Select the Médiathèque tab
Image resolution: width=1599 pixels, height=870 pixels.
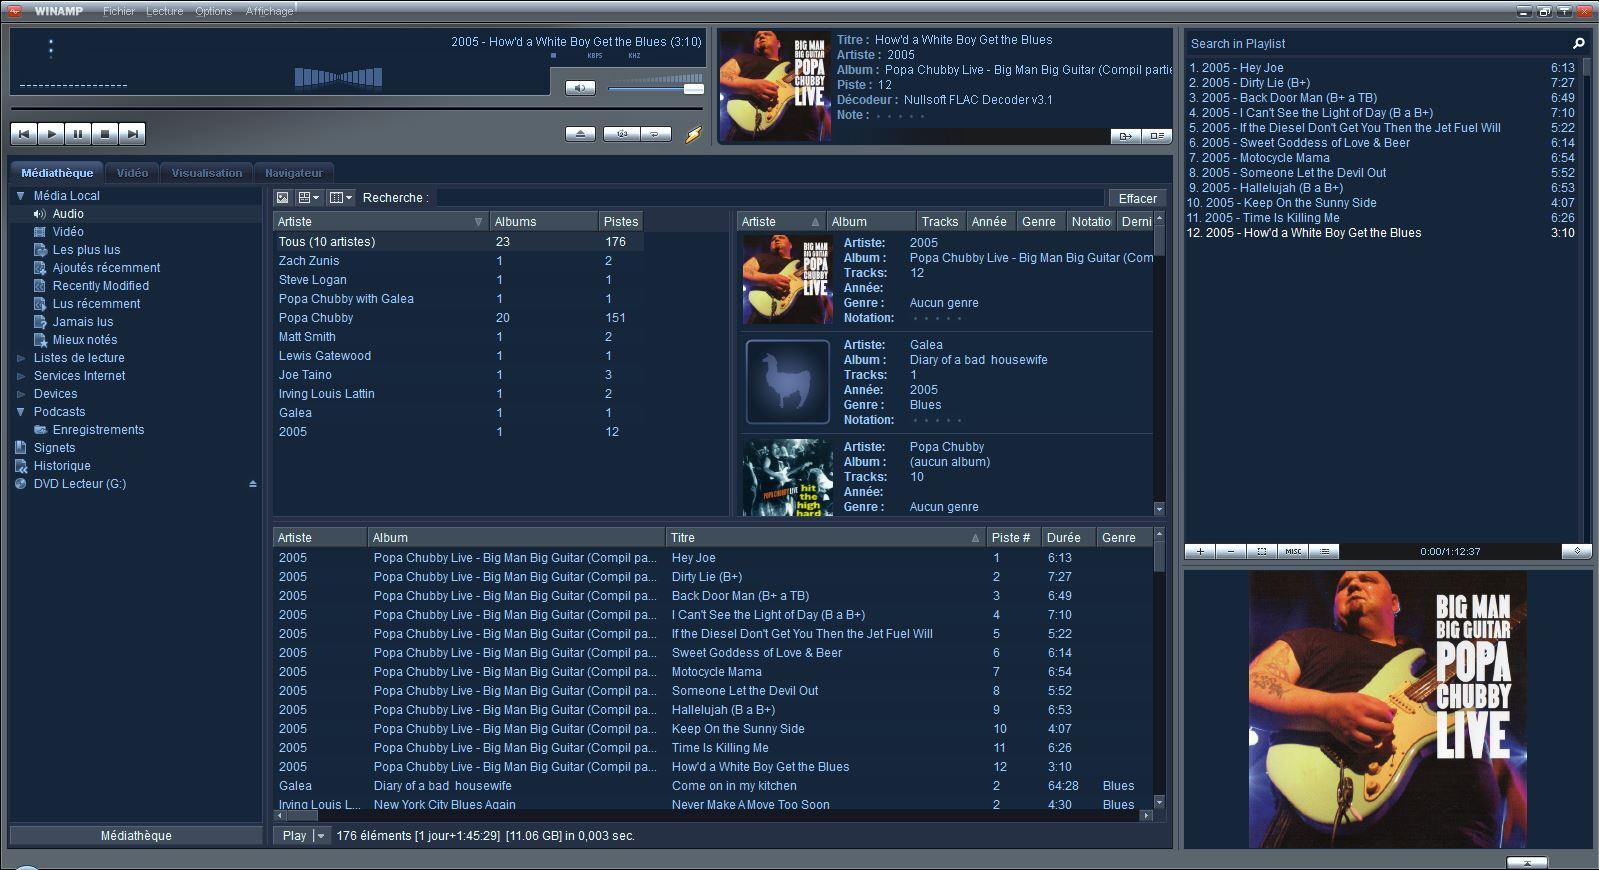[57, 173]
